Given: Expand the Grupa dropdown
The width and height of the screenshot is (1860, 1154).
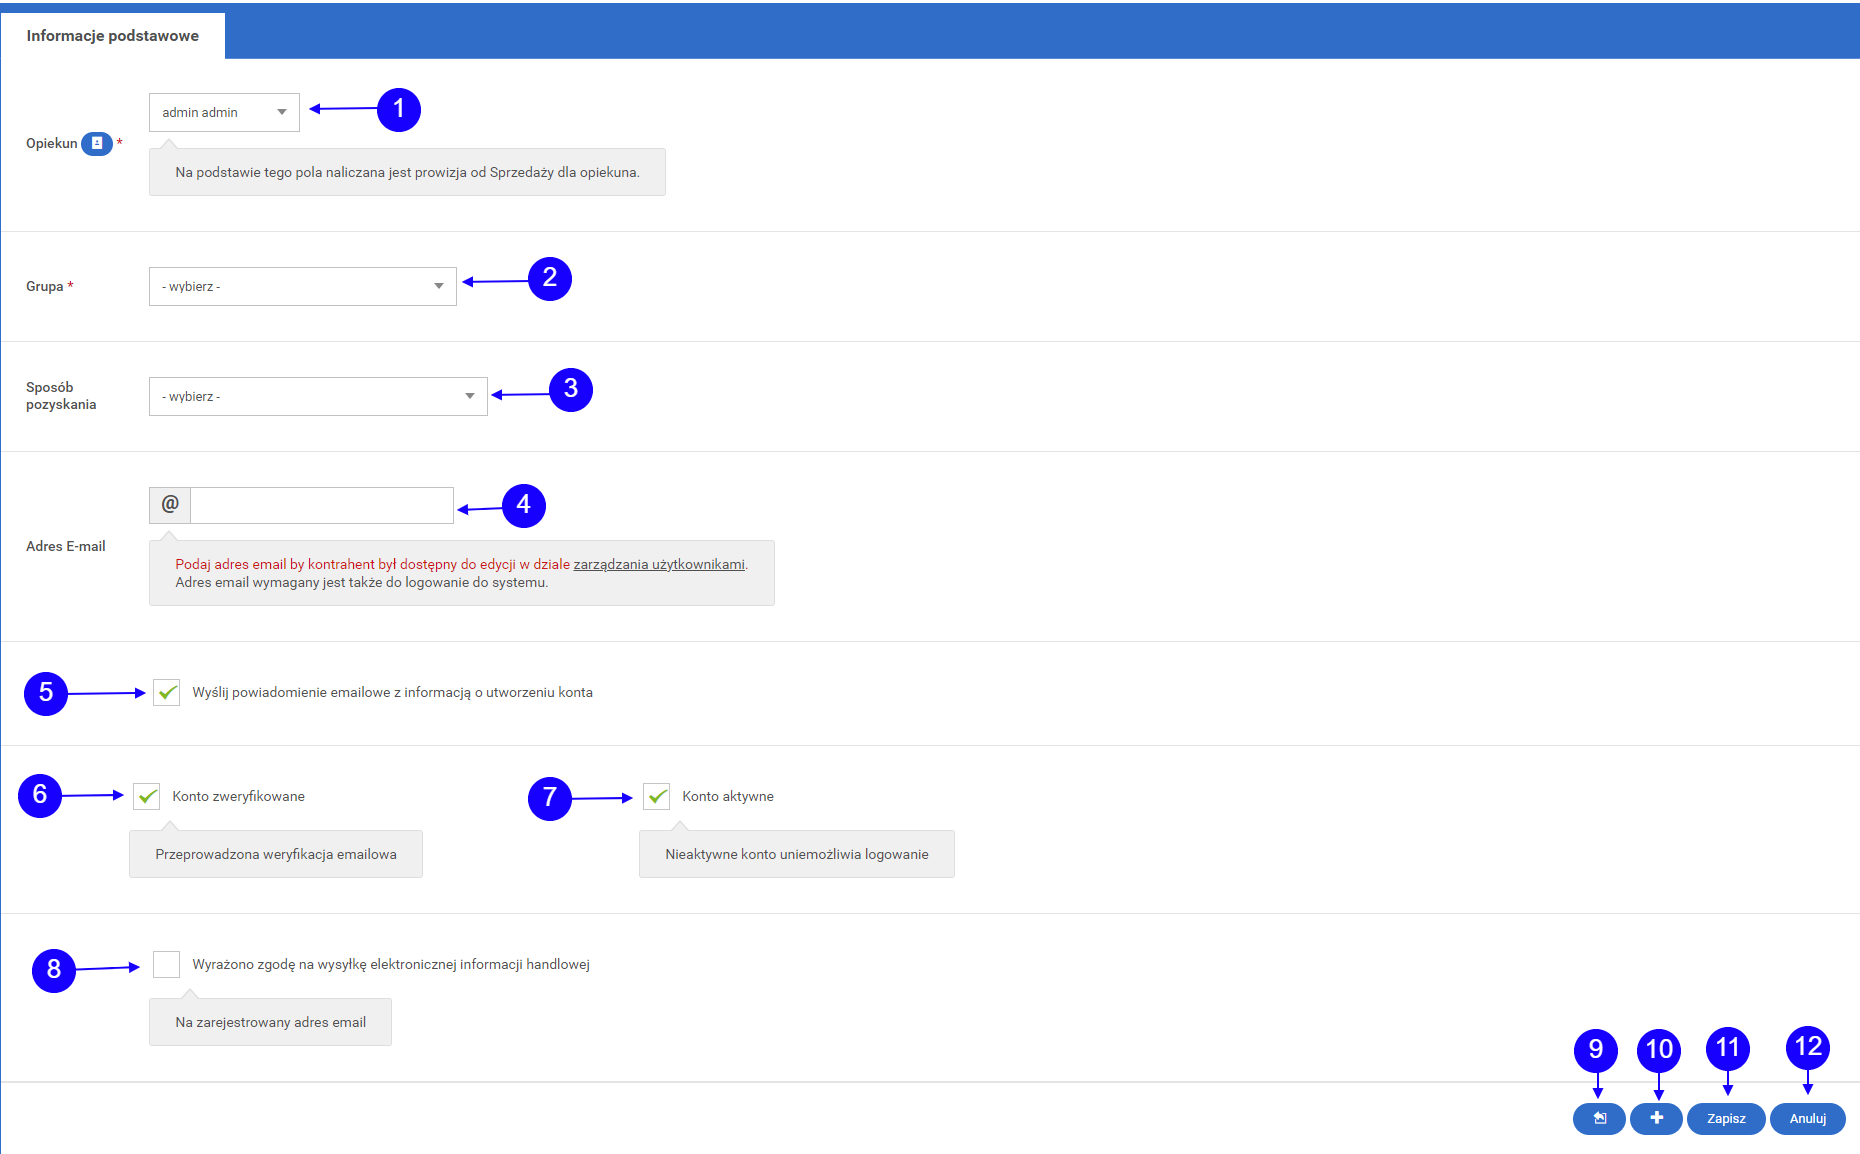Looking at the screenshot, I should click(x=302, y=286).
